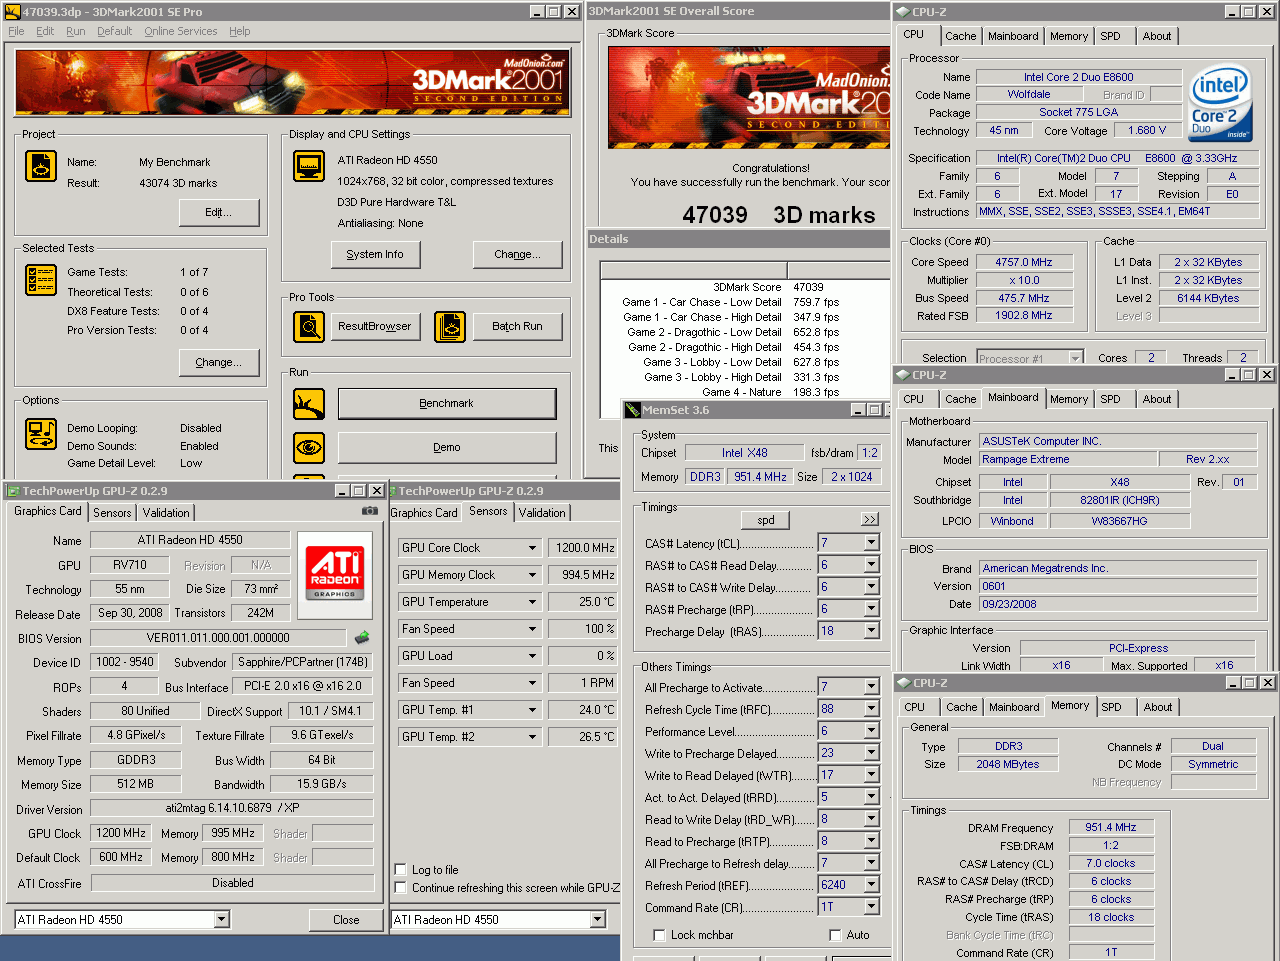Click the Options demo looping icon
Image resolution: width=1280 pixels, height=961 pixels.
coord(41,434)
